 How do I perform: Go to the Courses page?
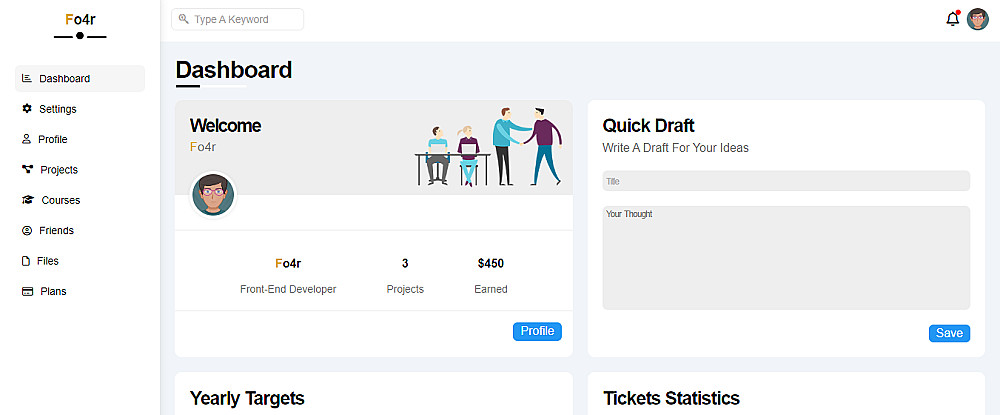coord(60,200)
